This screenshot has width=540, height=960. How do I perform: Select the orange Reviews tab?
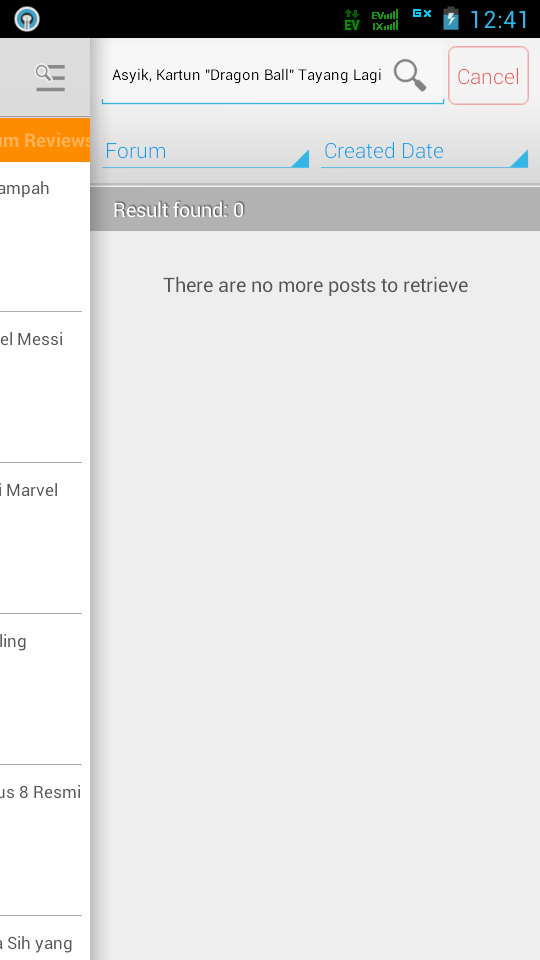click(45, 140)
